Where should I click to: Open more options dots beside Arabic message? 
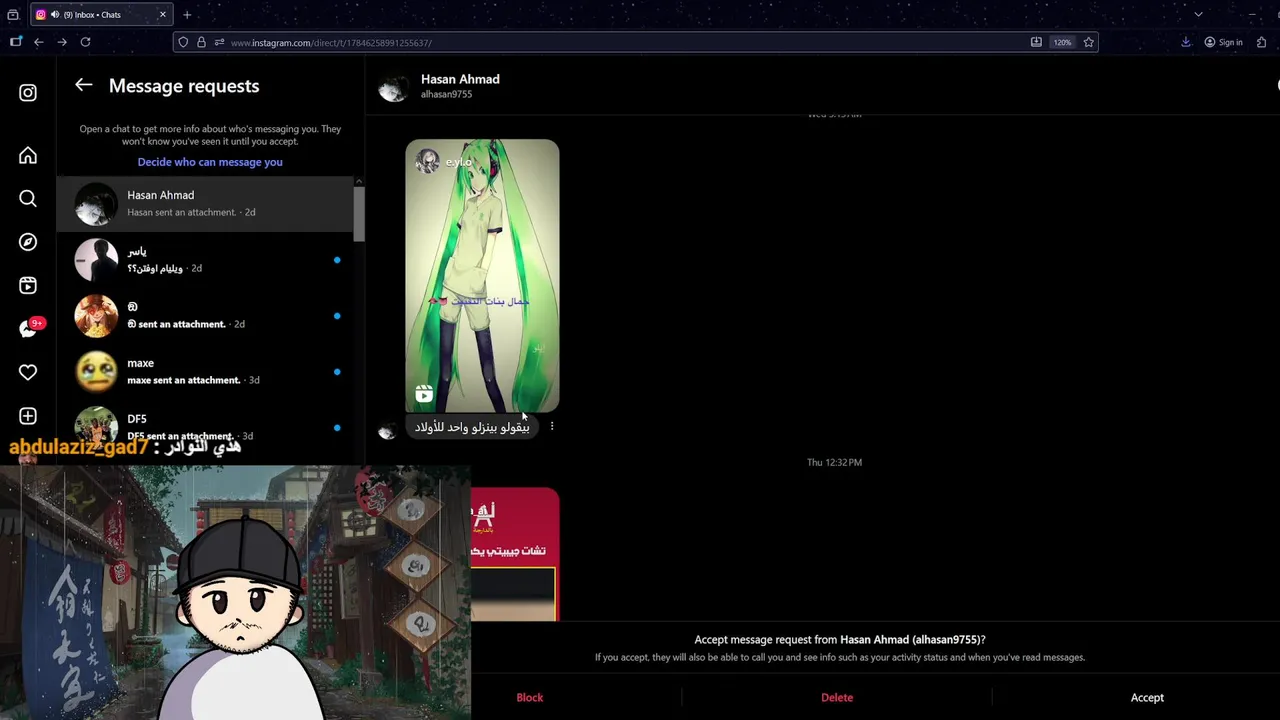click(552, 427)
